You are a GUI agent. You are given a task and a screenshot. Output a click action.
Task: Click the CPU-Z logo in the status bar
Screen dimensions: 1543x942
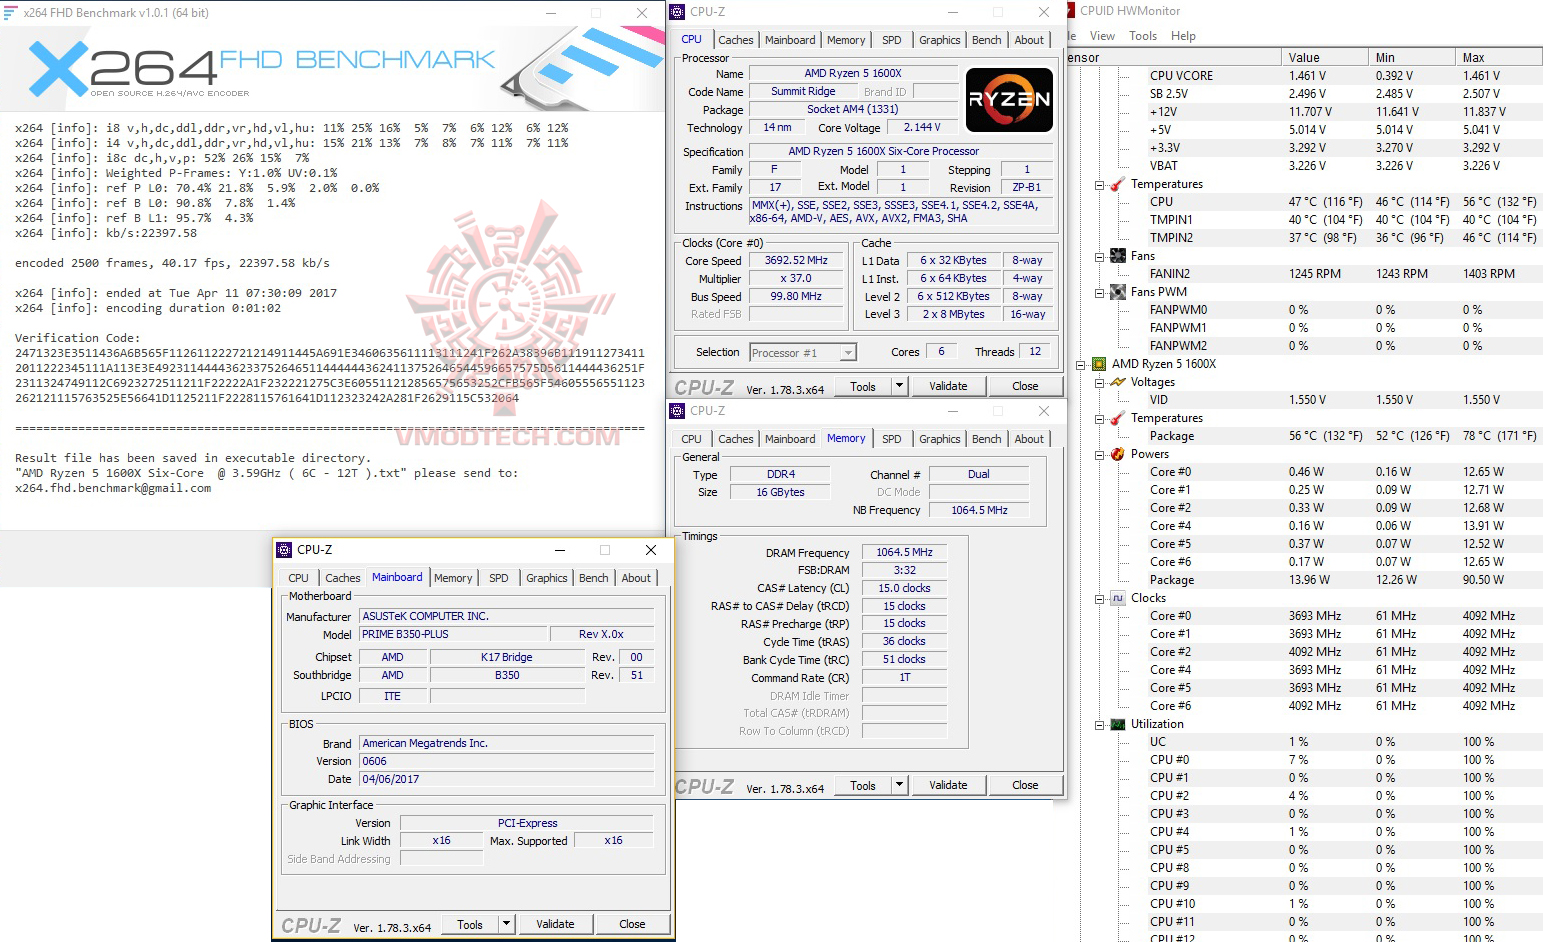(703, 385)
